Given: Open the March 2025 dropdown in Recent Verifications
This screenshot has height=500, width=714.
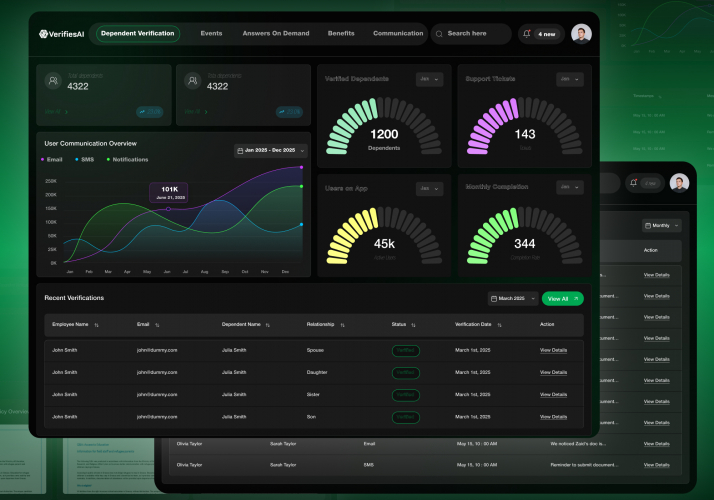Looking at the screenshot, I should [x=513, y=299].
